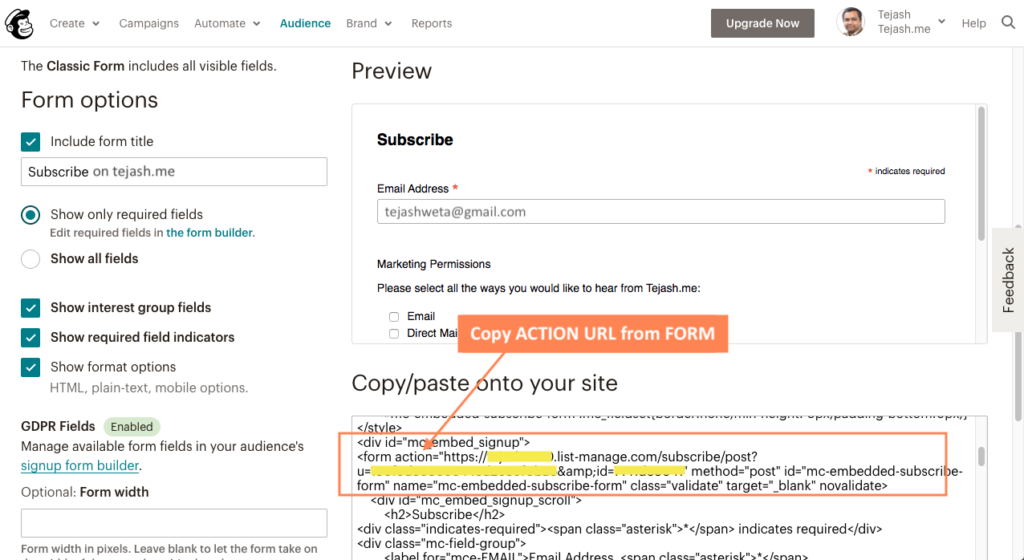
Task: Disable Show required field indicators
Action: click(x=31, y=337)
